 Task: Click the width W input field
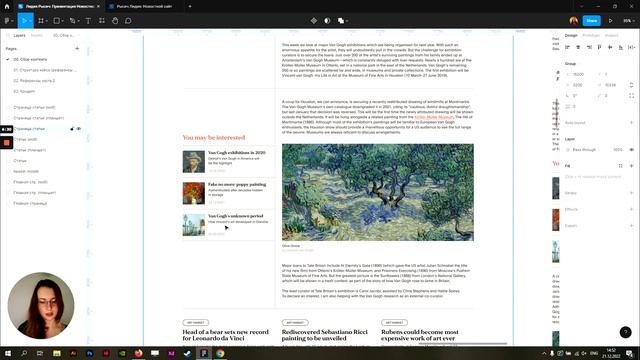[579, 85]
